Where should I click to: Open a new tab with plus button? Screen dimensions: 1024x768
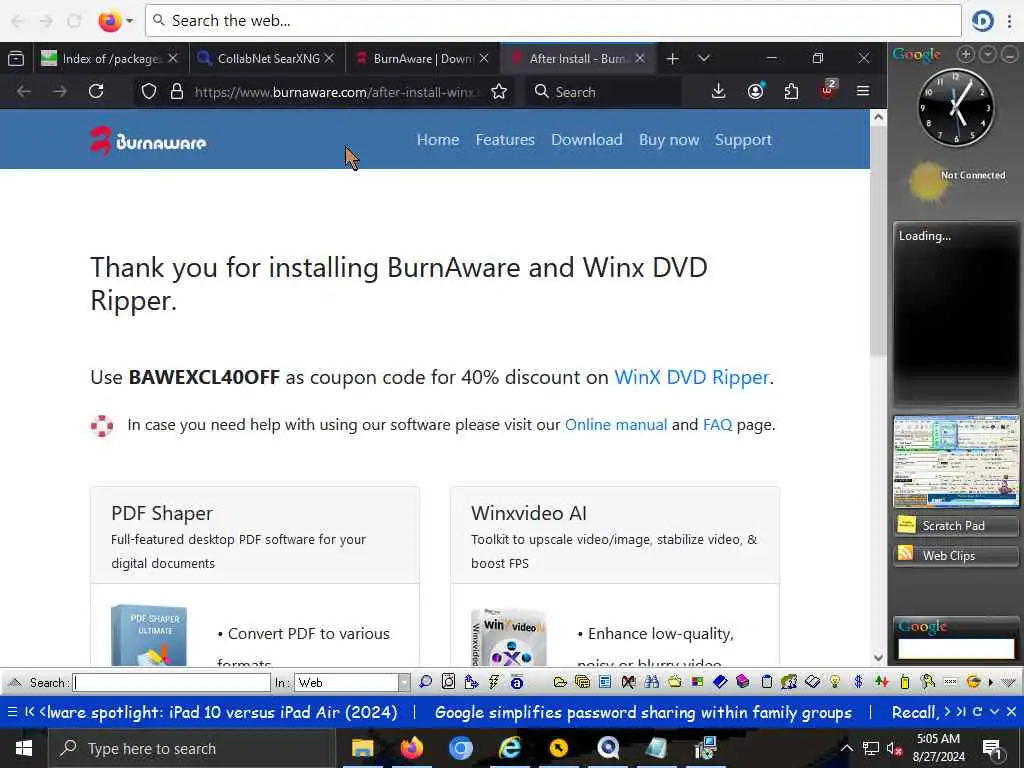[x=672, y=59]
